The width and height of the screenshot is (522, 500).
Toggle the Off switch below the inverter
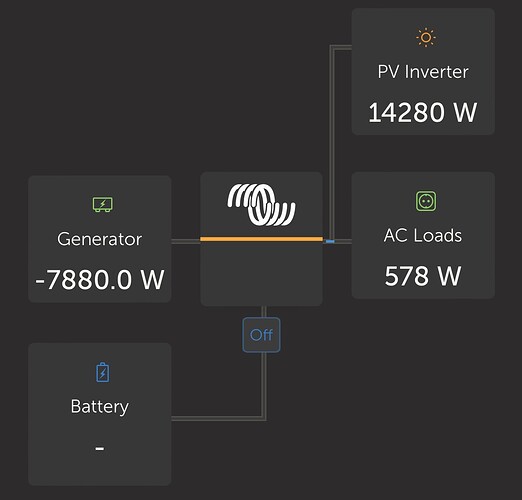click(261, 335)
